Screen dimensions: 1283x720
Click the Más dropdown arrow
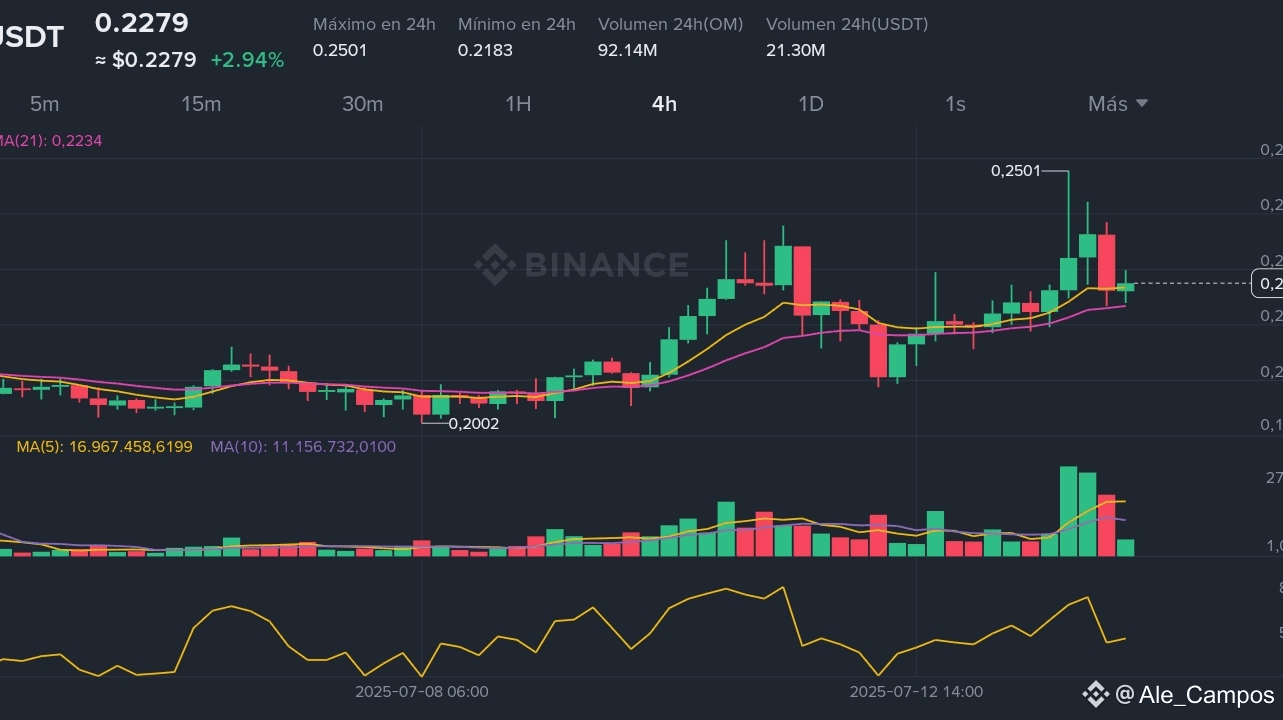tap(1142, 103)
